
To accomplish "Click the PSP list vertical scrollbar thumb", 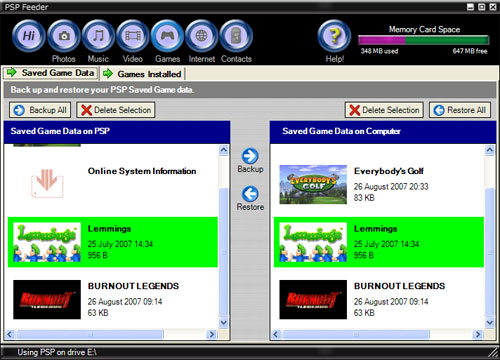I will (224, 253).
